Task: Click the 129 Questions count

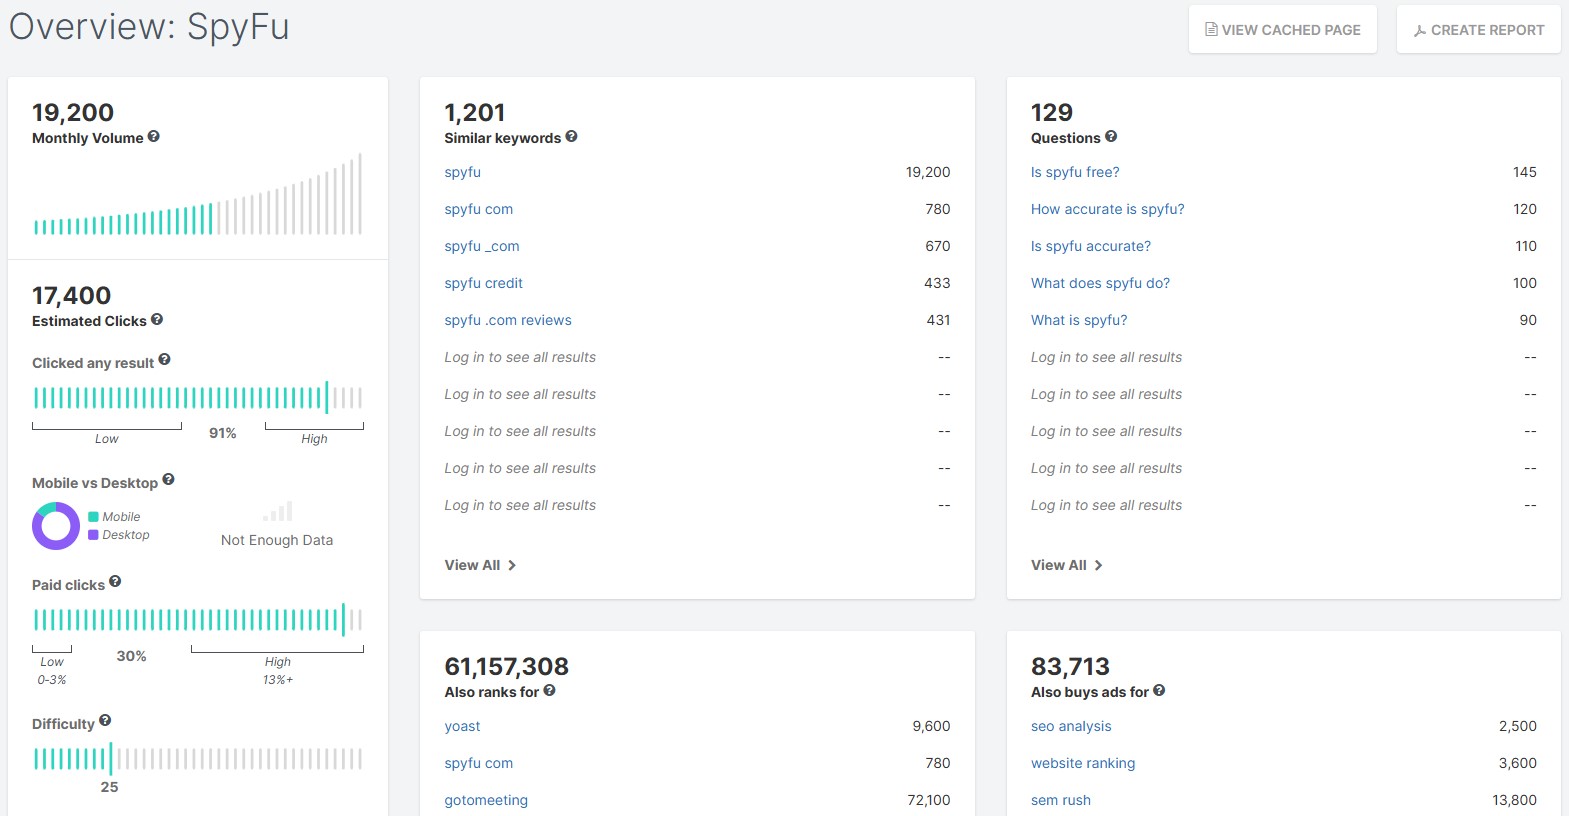Action: tap(1052, 112)
